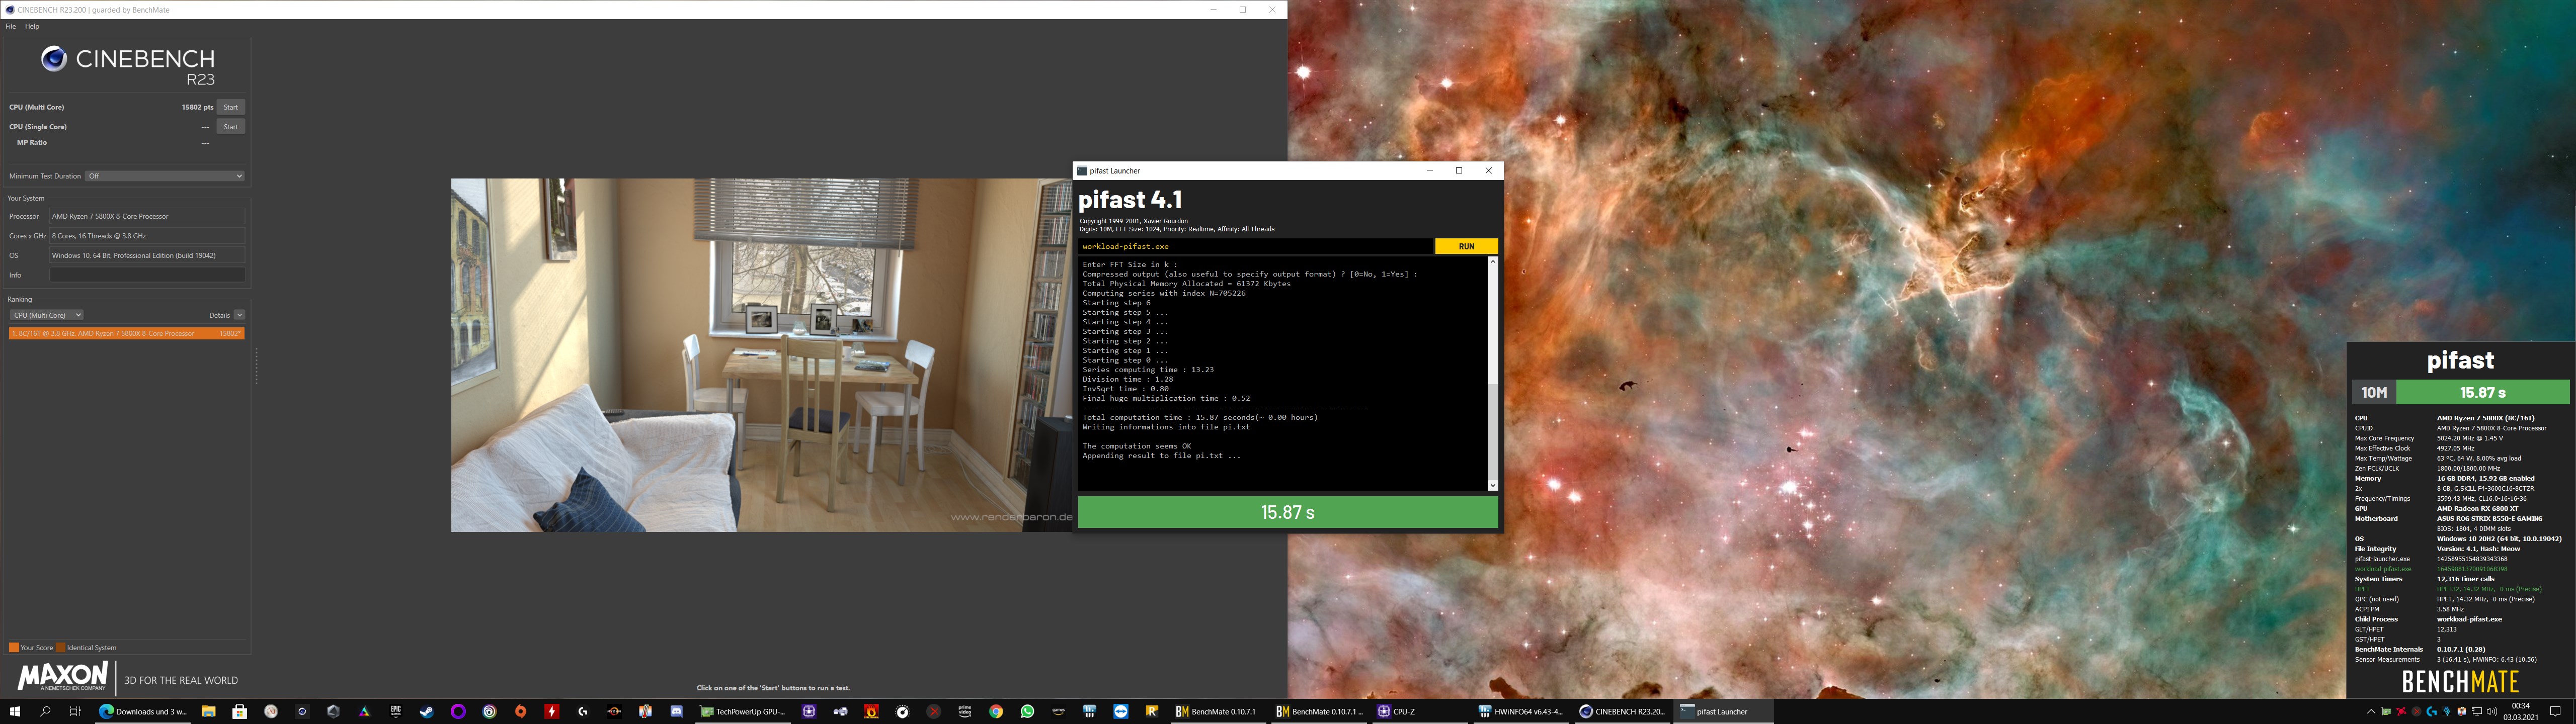This screenshot has width=2576, height=724.
Task: Open the File menu in Cinebench
Action: pos(11,26)
